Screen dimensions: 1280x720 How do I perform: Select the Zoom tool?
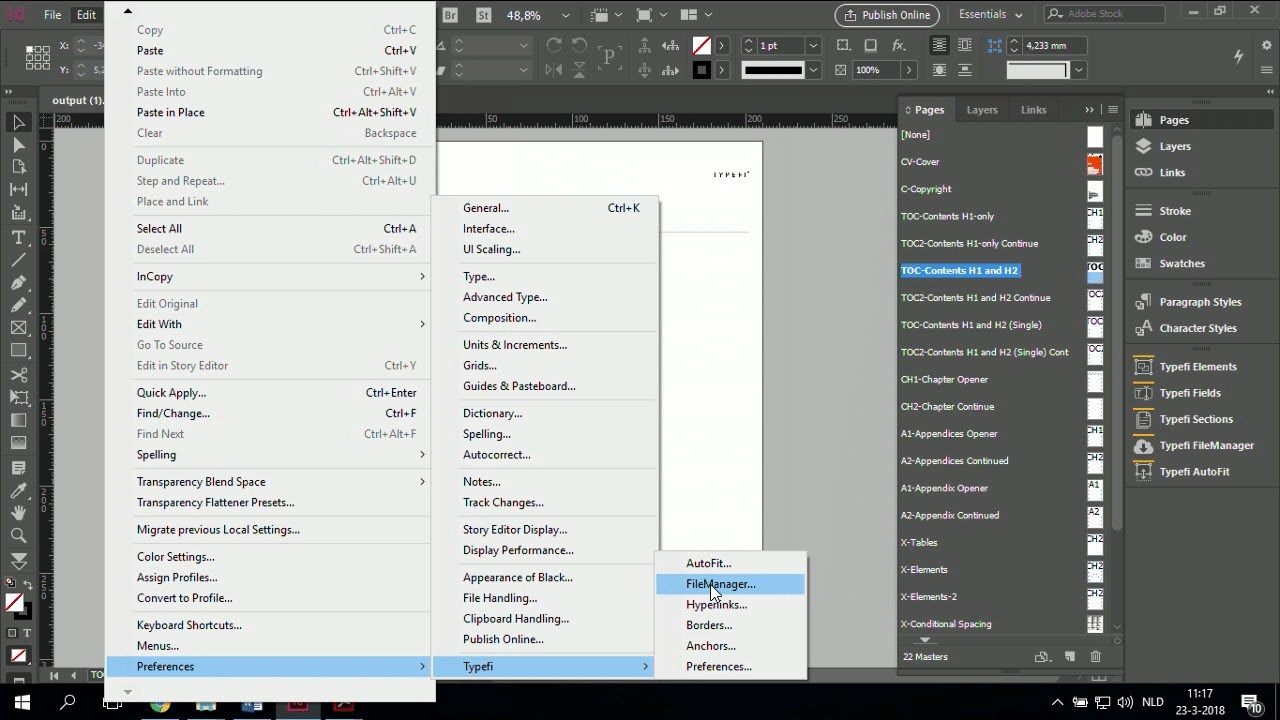point(19,536)
